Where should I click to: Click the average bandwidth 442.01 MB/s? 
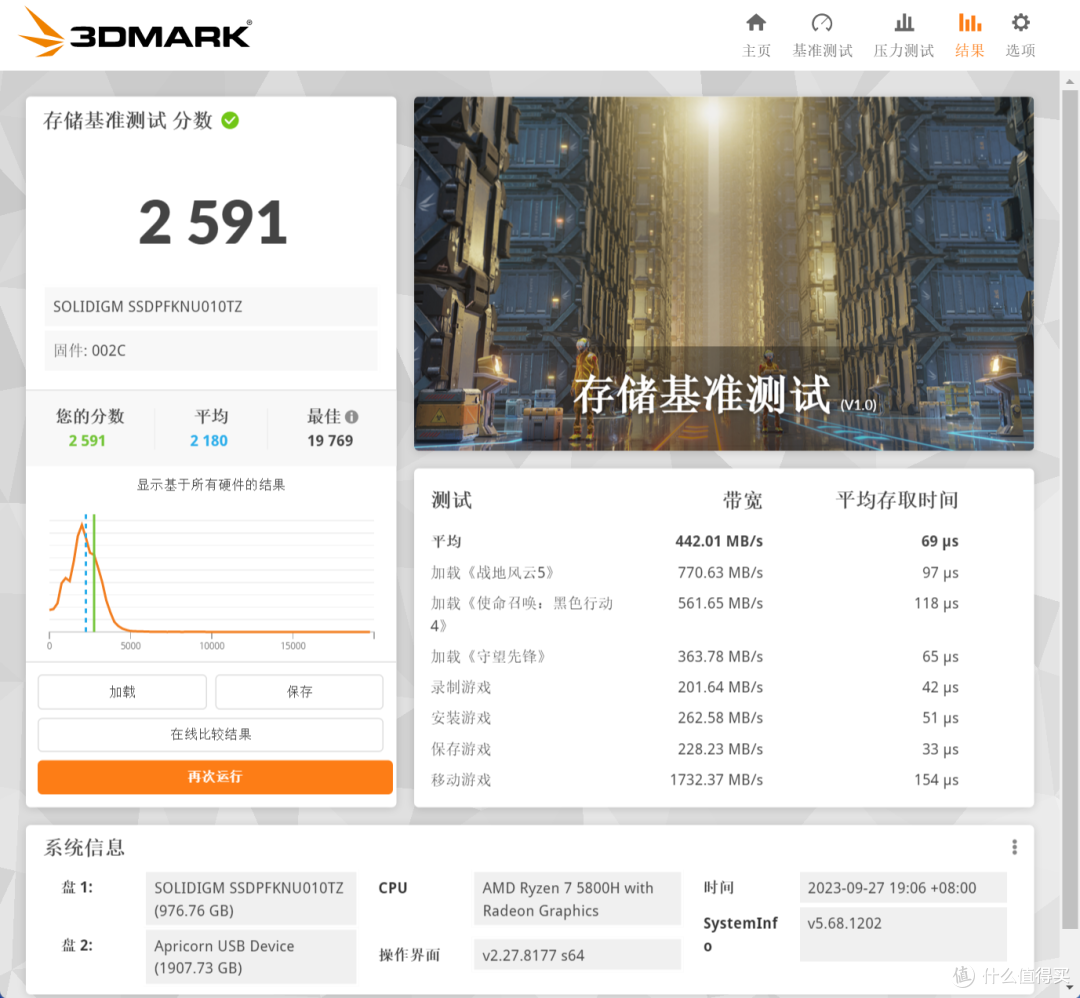[x=718, y=541]
